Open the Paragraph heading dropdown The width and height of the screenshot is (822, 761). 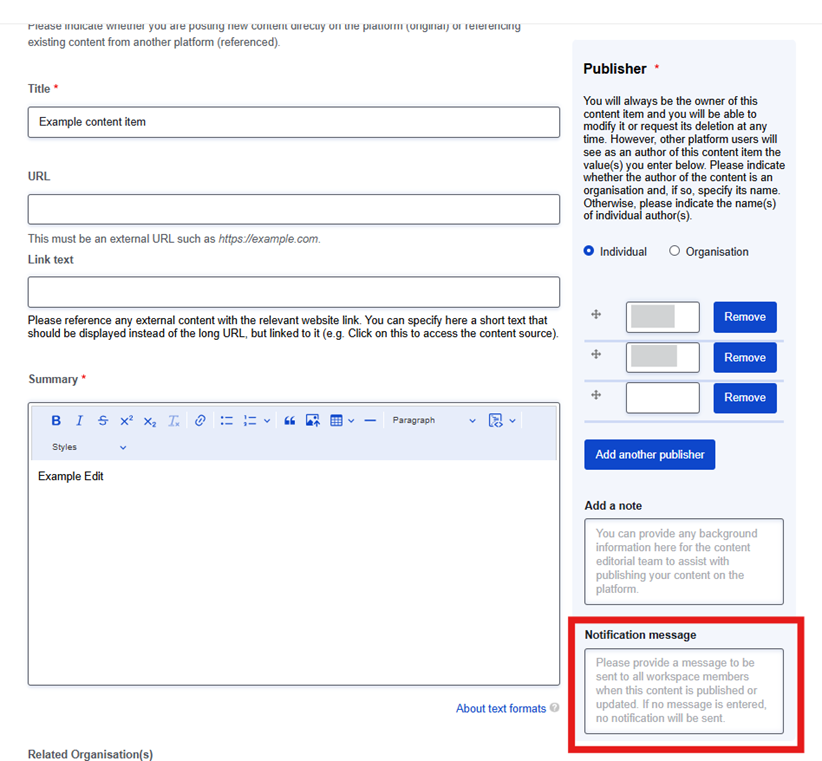(434, 421)
